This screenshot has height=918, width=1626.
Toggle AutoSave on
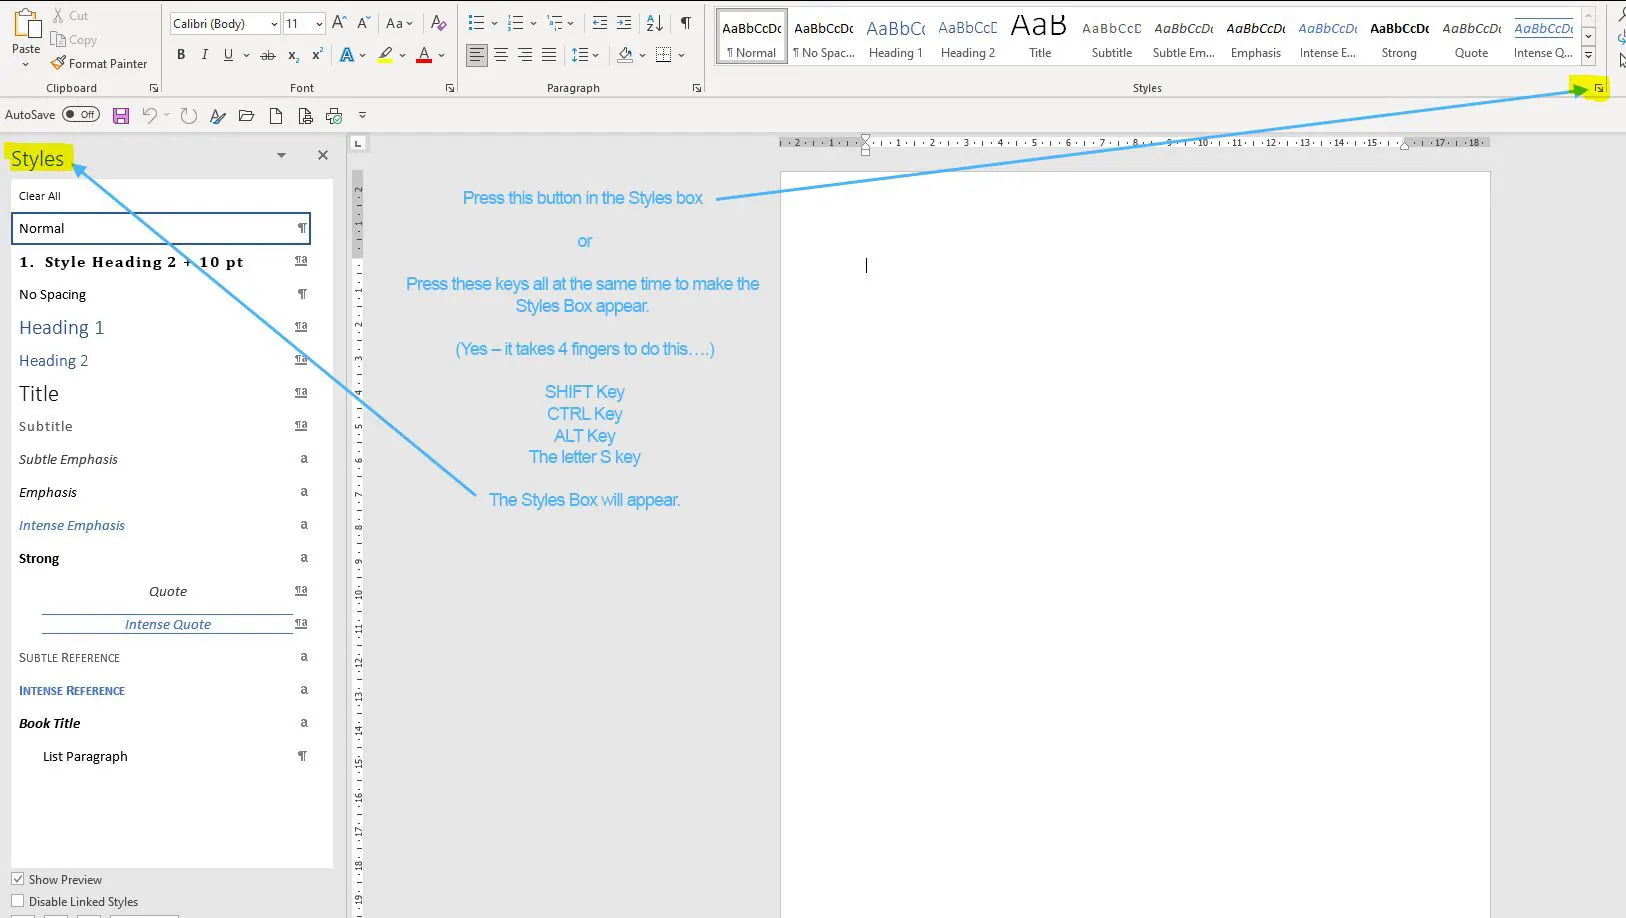[82, 114]
